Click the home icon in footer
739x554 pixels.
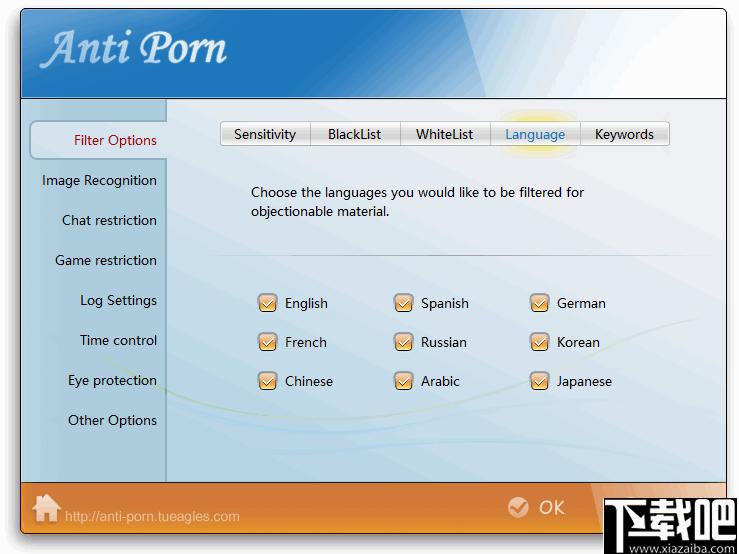point(46,508)
